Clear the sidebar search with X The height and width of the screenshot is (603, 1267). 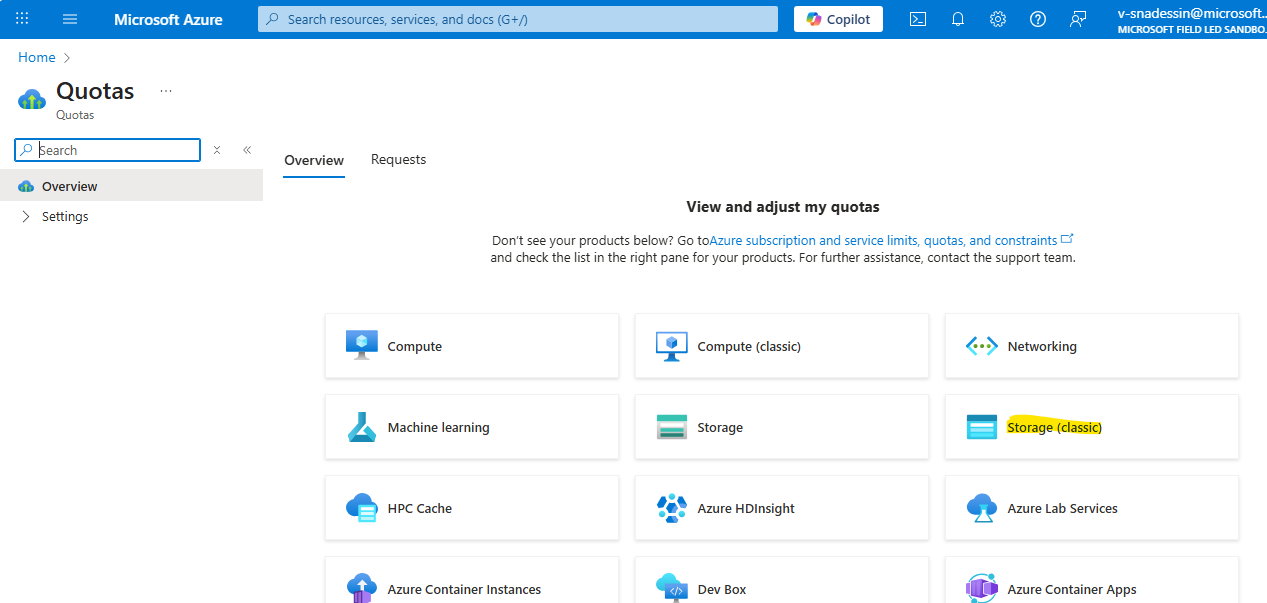(217, 150)
